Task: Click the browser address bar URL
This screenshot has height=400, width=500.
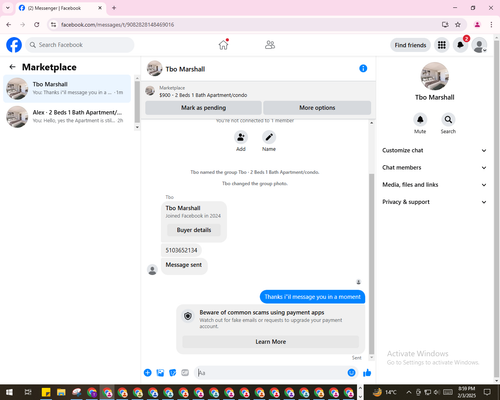Action: [117, 25]
